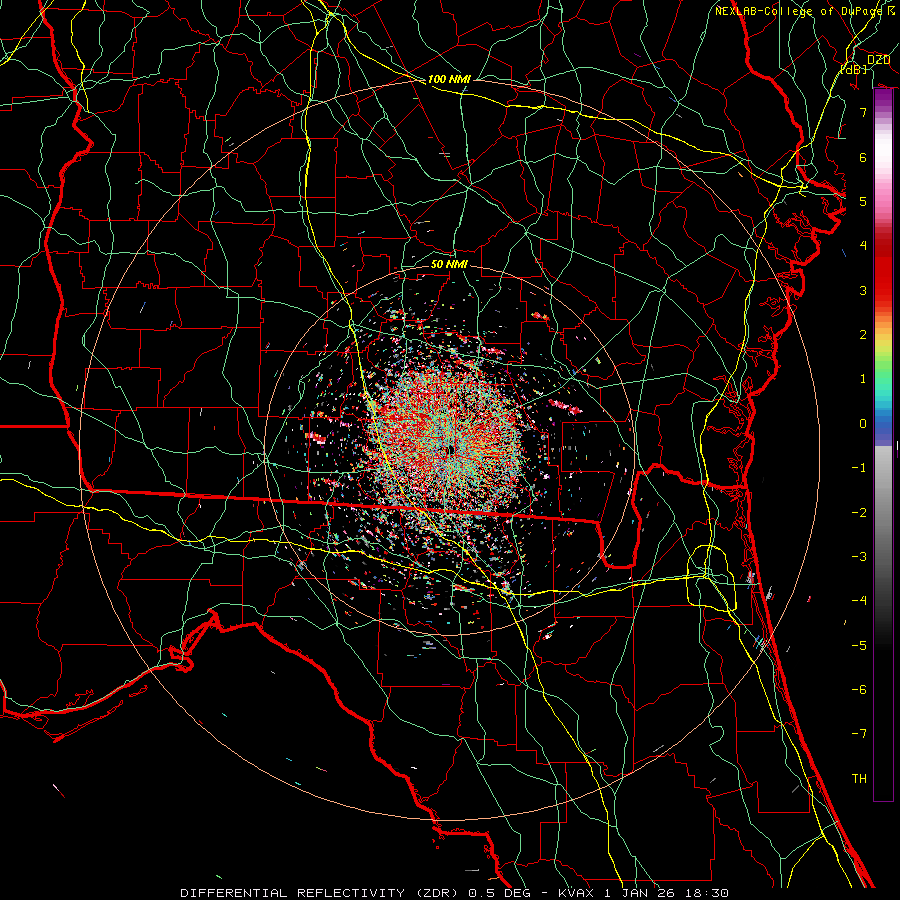Click the ZDR color scale bar
900x900 pixels.
883,445
